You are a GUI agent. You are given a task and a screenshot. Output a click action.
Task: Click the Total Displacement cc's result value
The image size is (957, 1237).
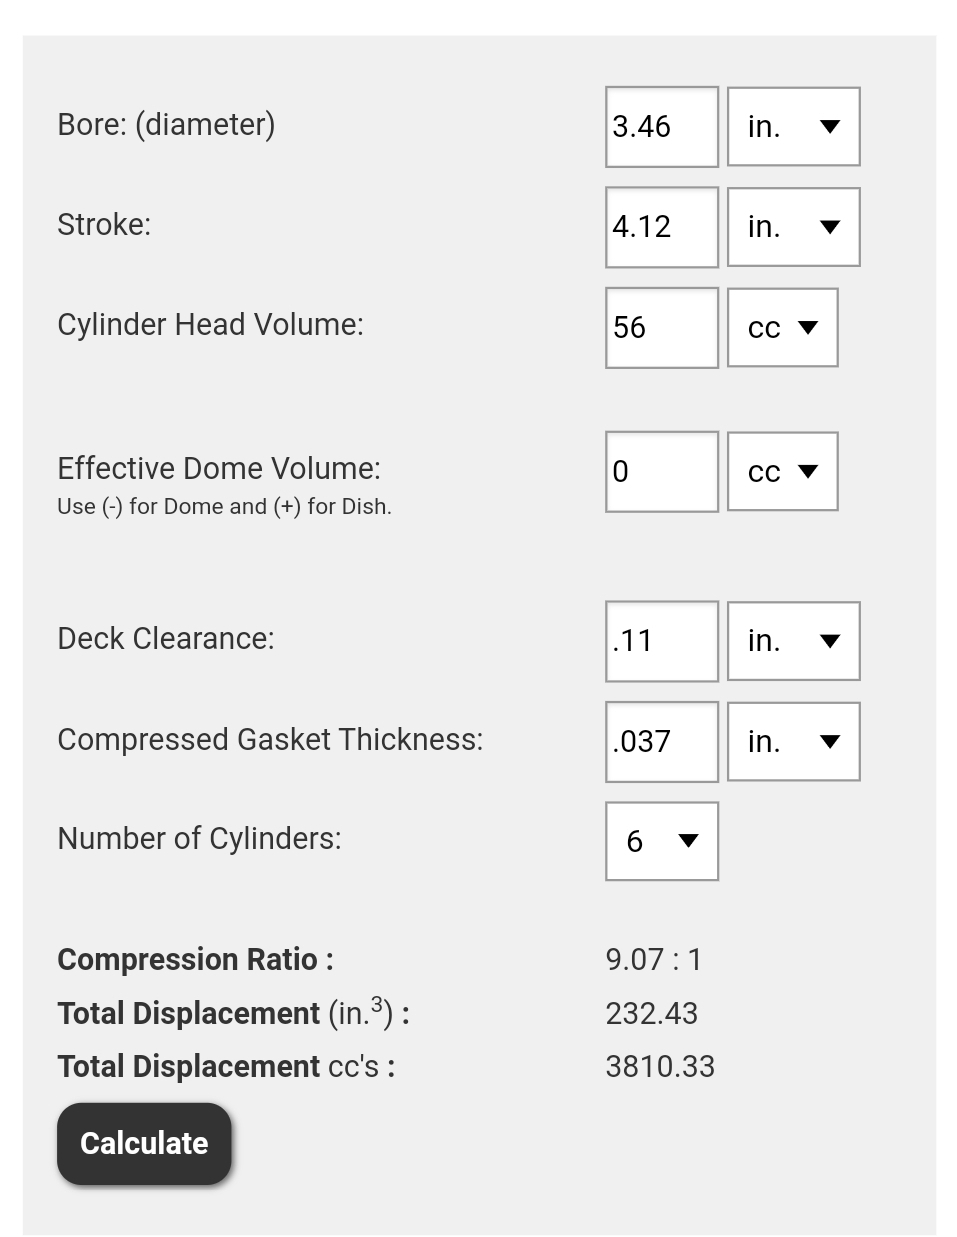tap(660, 1067)
